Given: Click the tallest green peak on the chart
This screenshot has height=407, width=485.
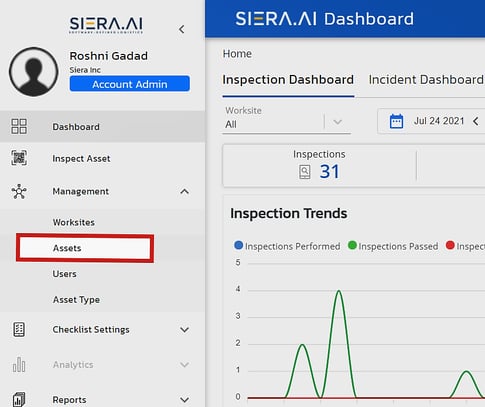Looking at the screenshot, I should [339, 291].
